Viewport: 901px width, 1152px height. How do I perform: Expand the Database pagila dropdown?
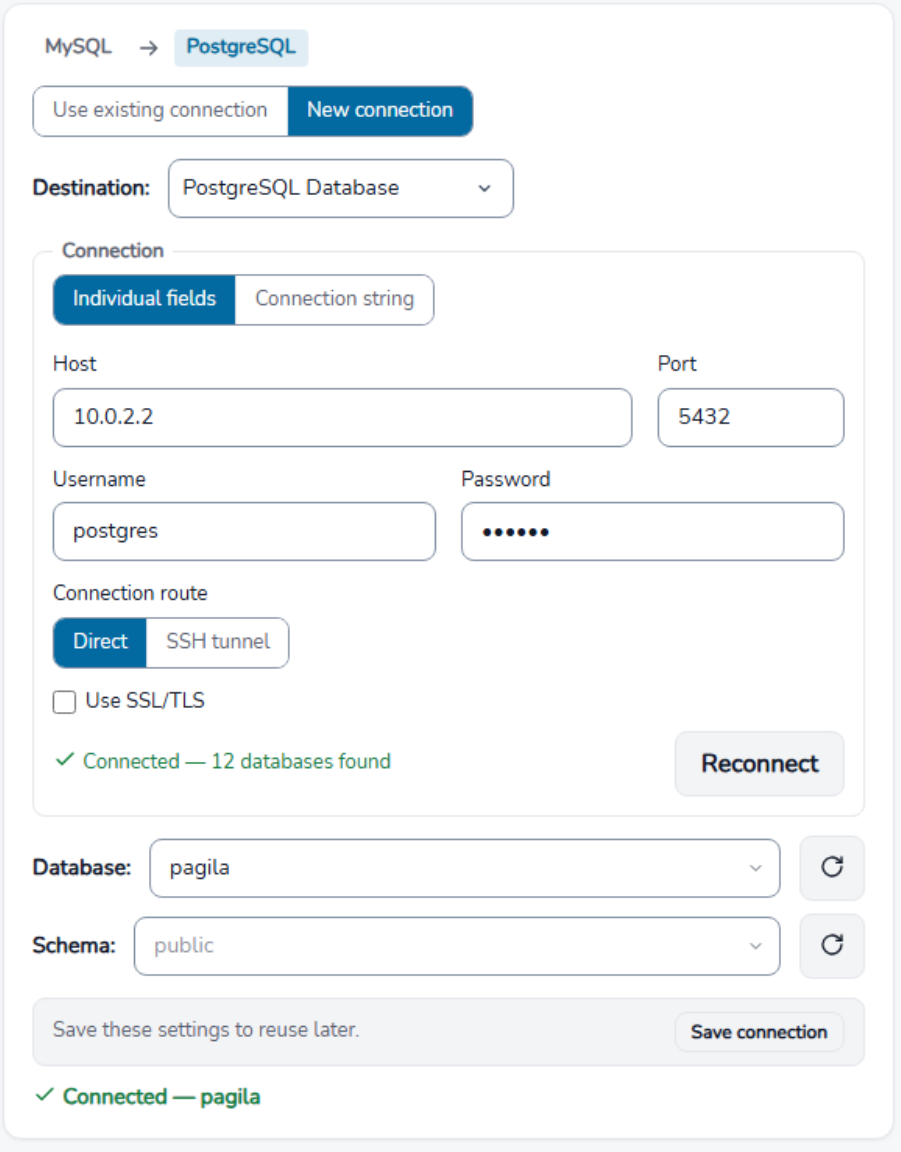point(464,868)
